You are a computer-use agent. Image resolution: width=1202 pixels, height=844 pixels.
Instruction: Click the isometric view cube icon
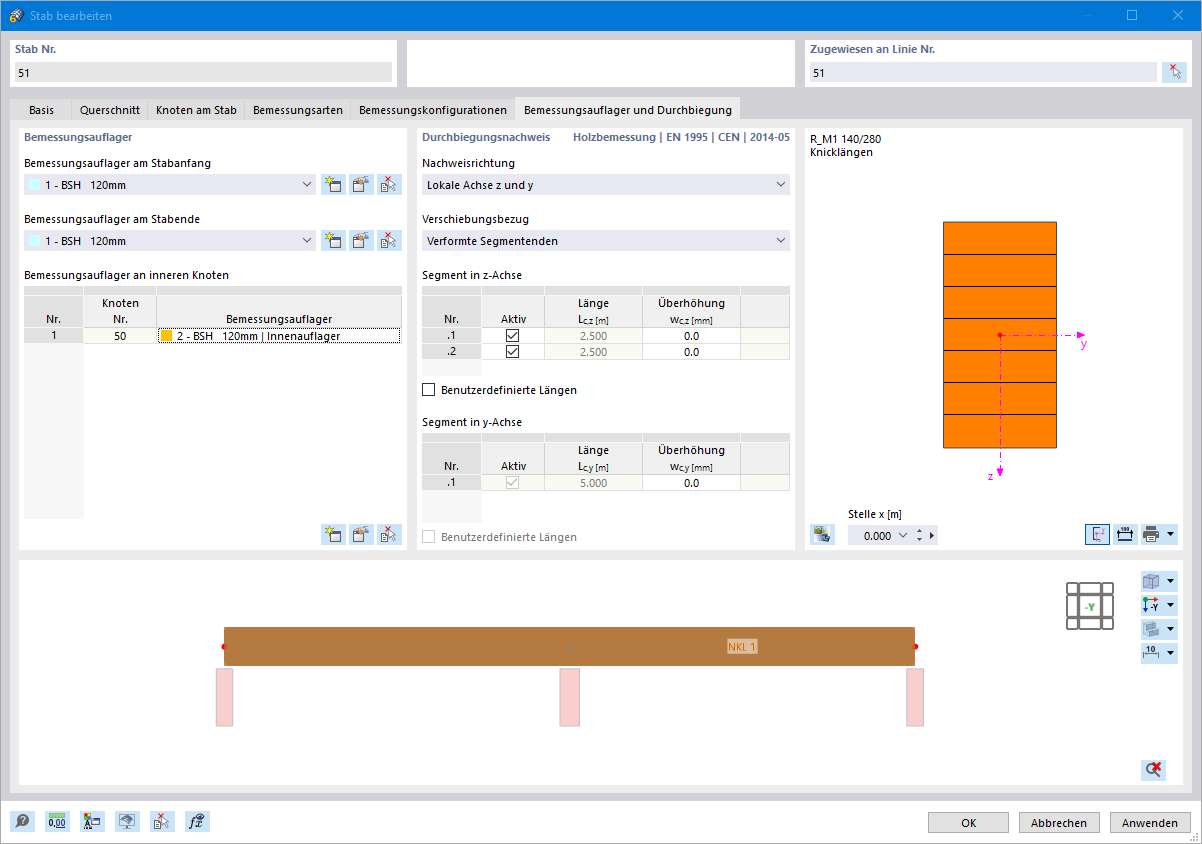coord(1152,581)
